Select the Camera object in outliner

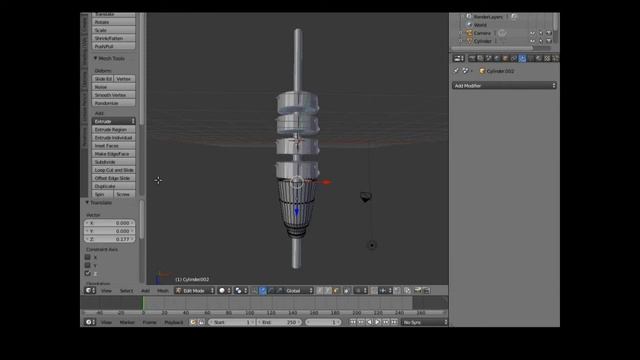click(482, 33)
